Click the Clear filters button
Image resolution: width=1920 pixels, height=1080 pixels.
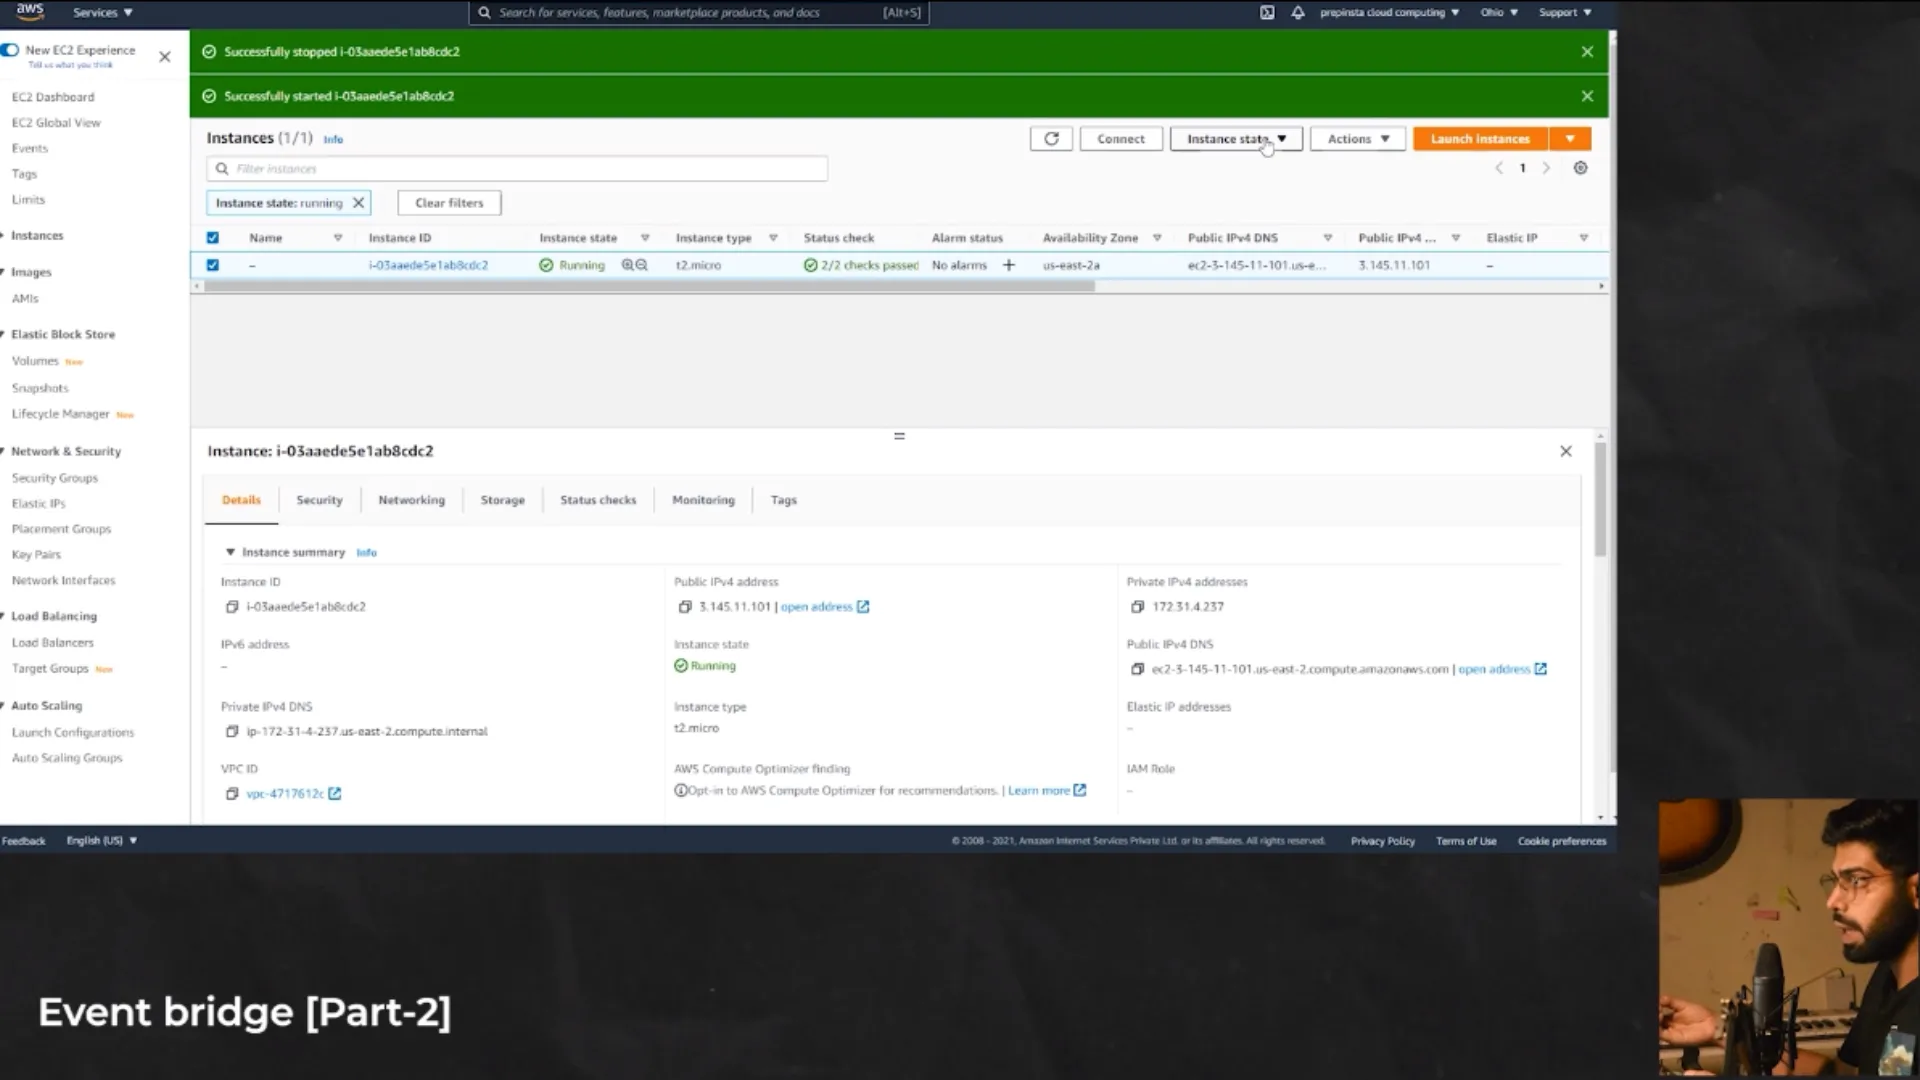pyautogui.click(x=449, y=203)
